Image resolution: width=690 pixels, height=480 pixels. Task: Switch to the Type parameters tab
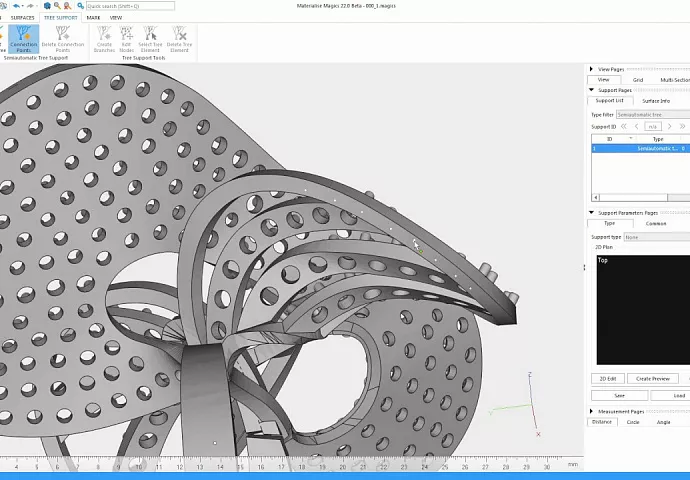point(609,223)
